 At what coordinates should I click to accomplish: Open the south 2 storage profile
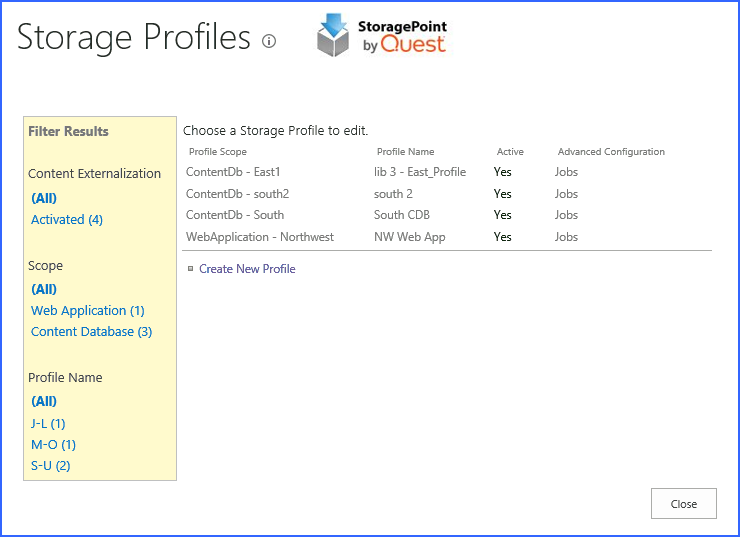(x=393, y=194)
